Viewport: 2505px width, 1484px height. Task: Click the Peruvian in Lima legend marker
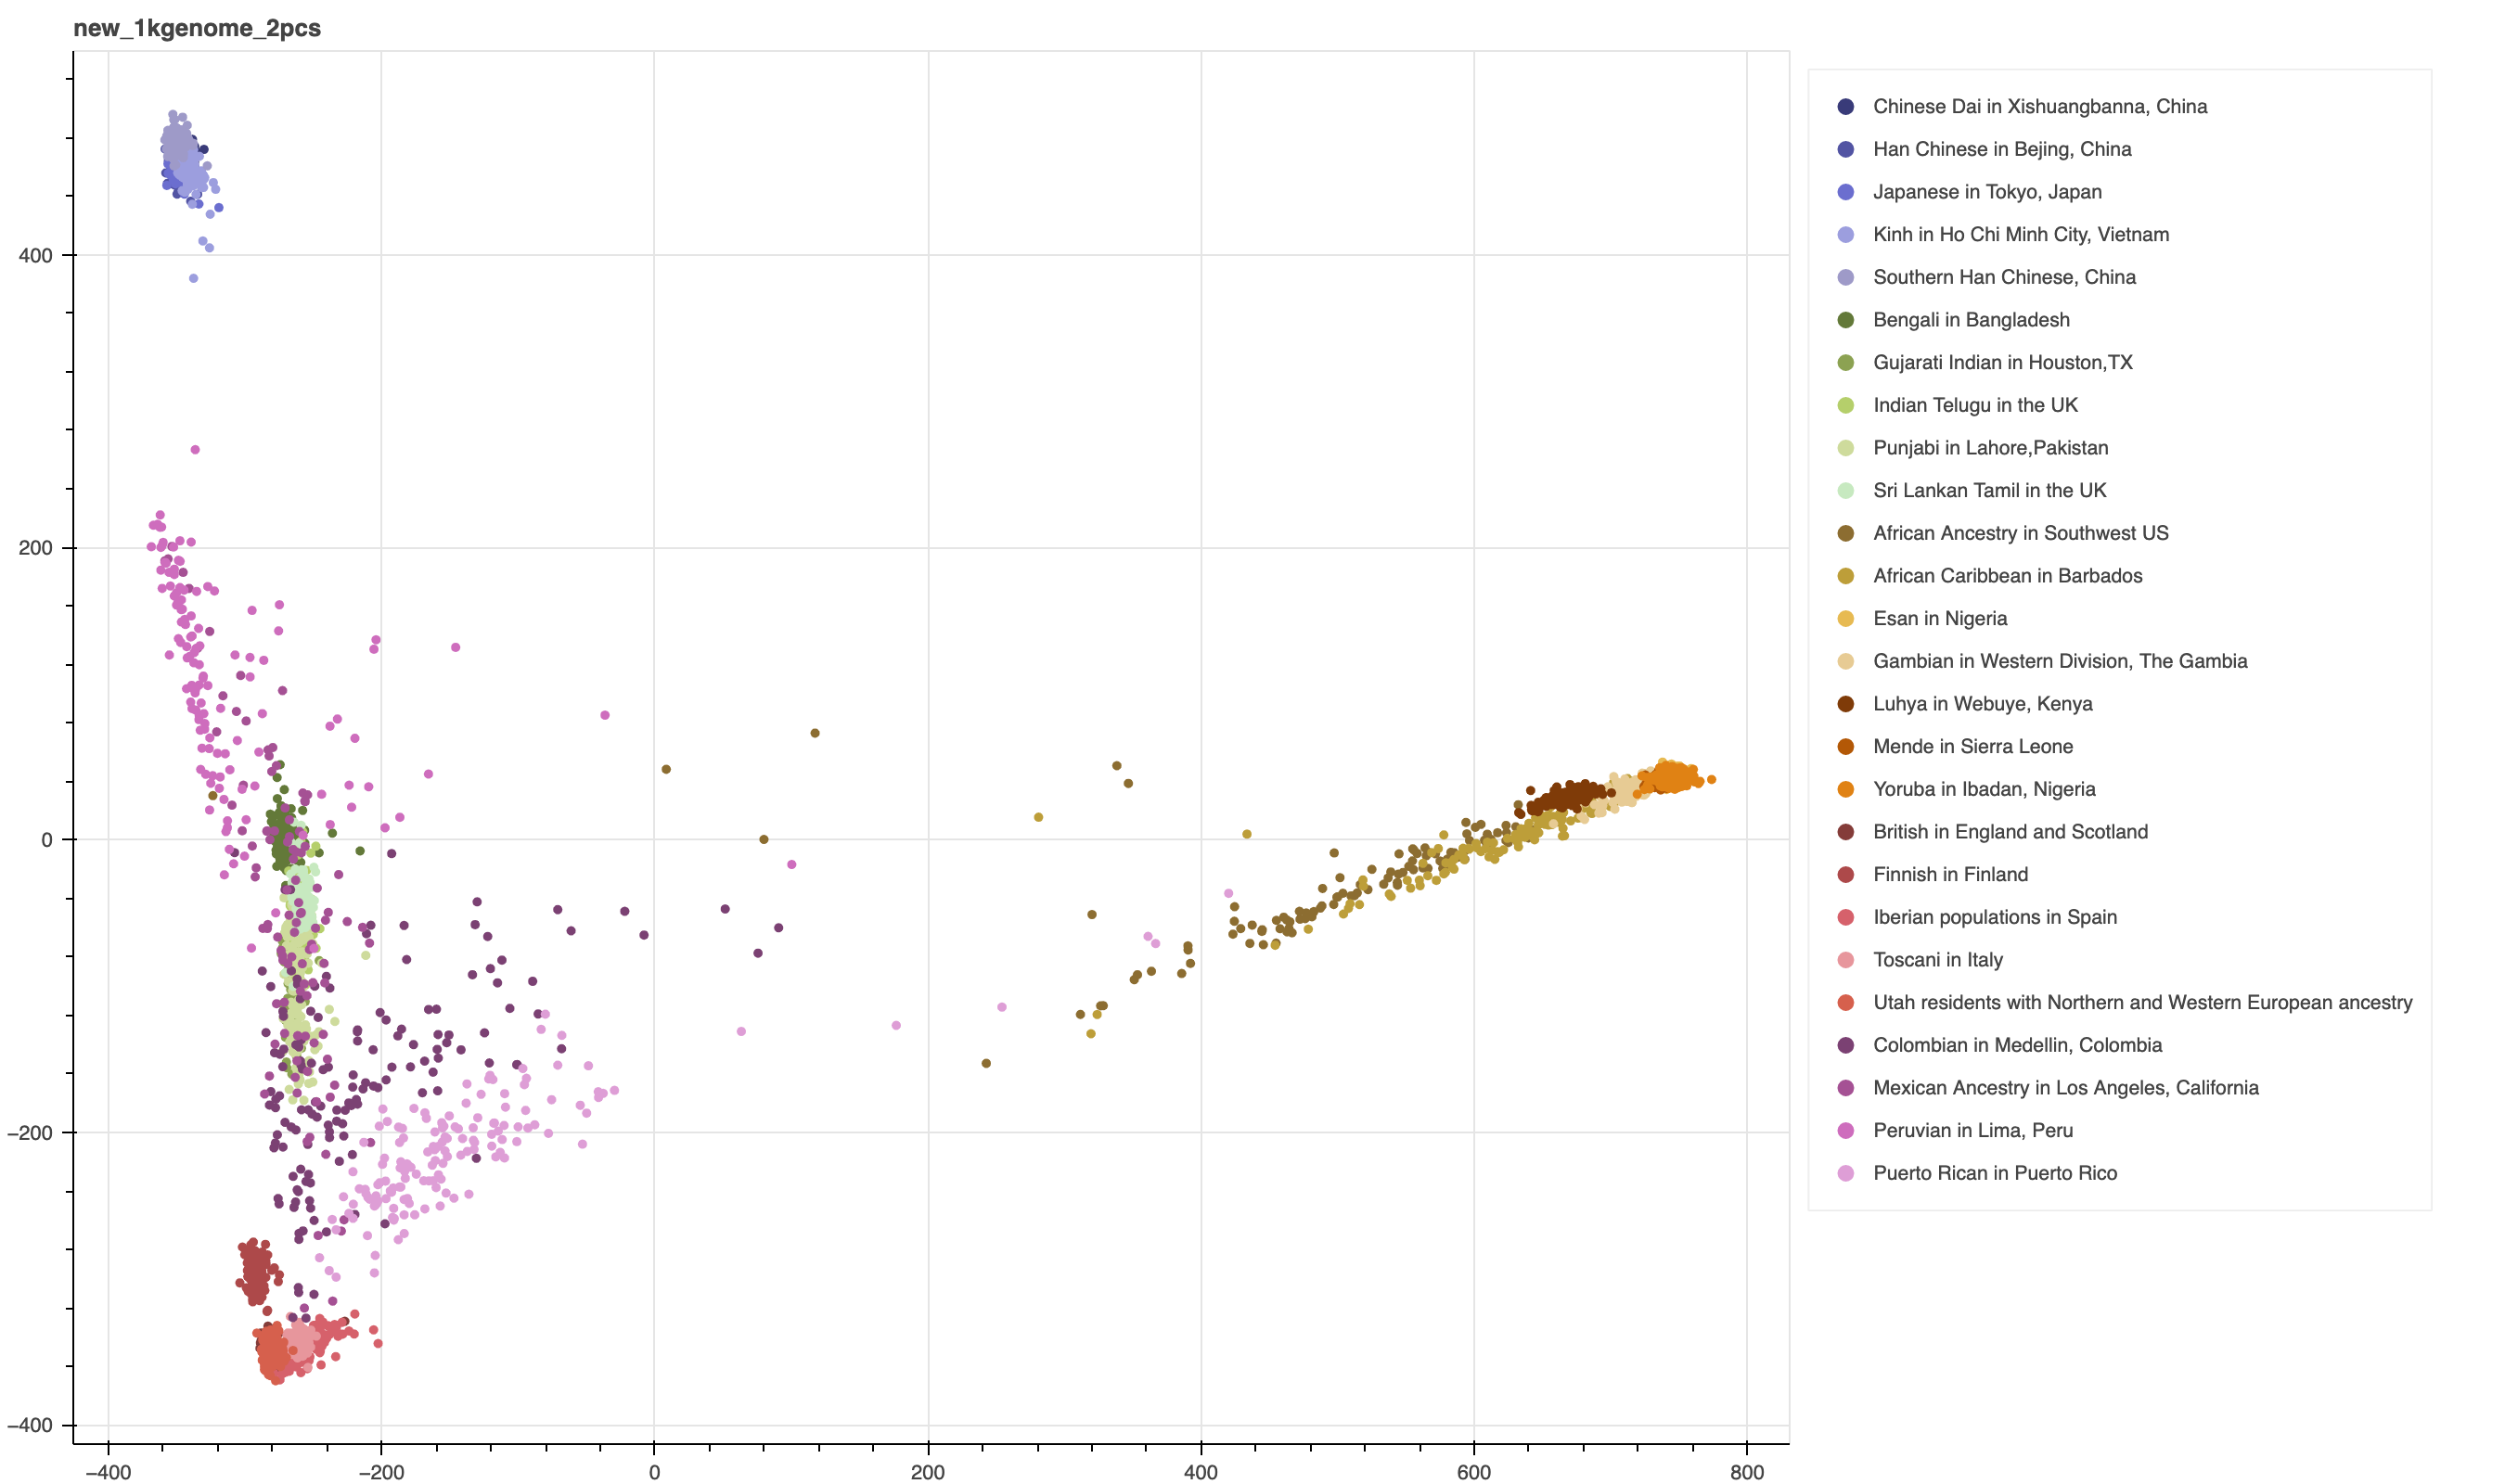(1845, 1131)
